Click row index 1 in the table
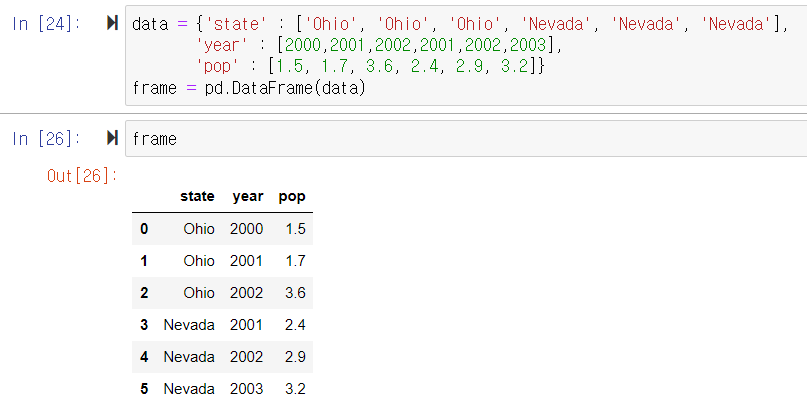This screenshot has height=412, width=807. 144,261
